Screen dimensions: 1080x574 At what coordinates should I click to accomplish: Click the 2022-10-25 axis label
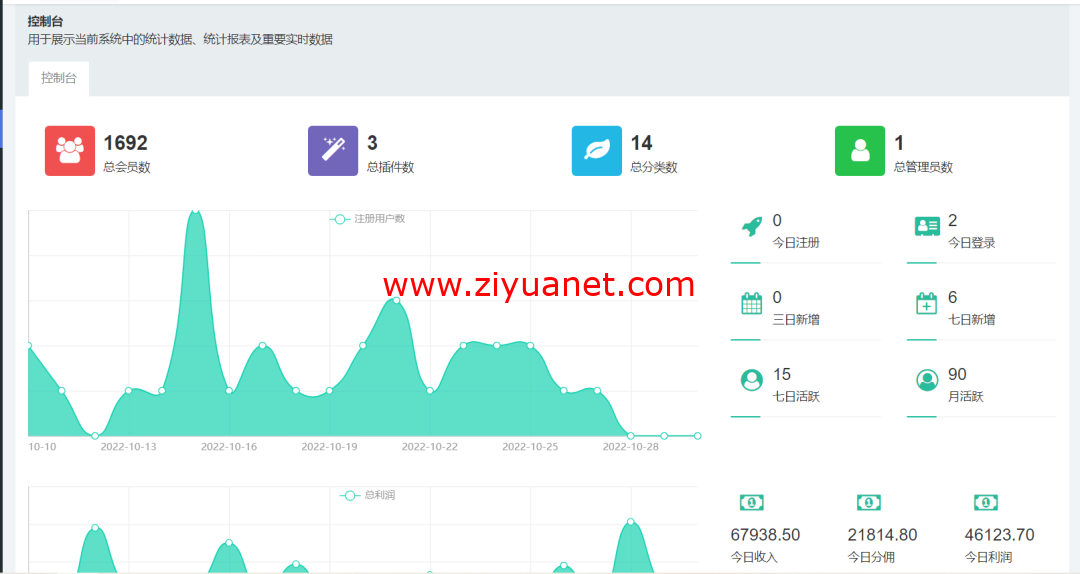tap(530, 447)
